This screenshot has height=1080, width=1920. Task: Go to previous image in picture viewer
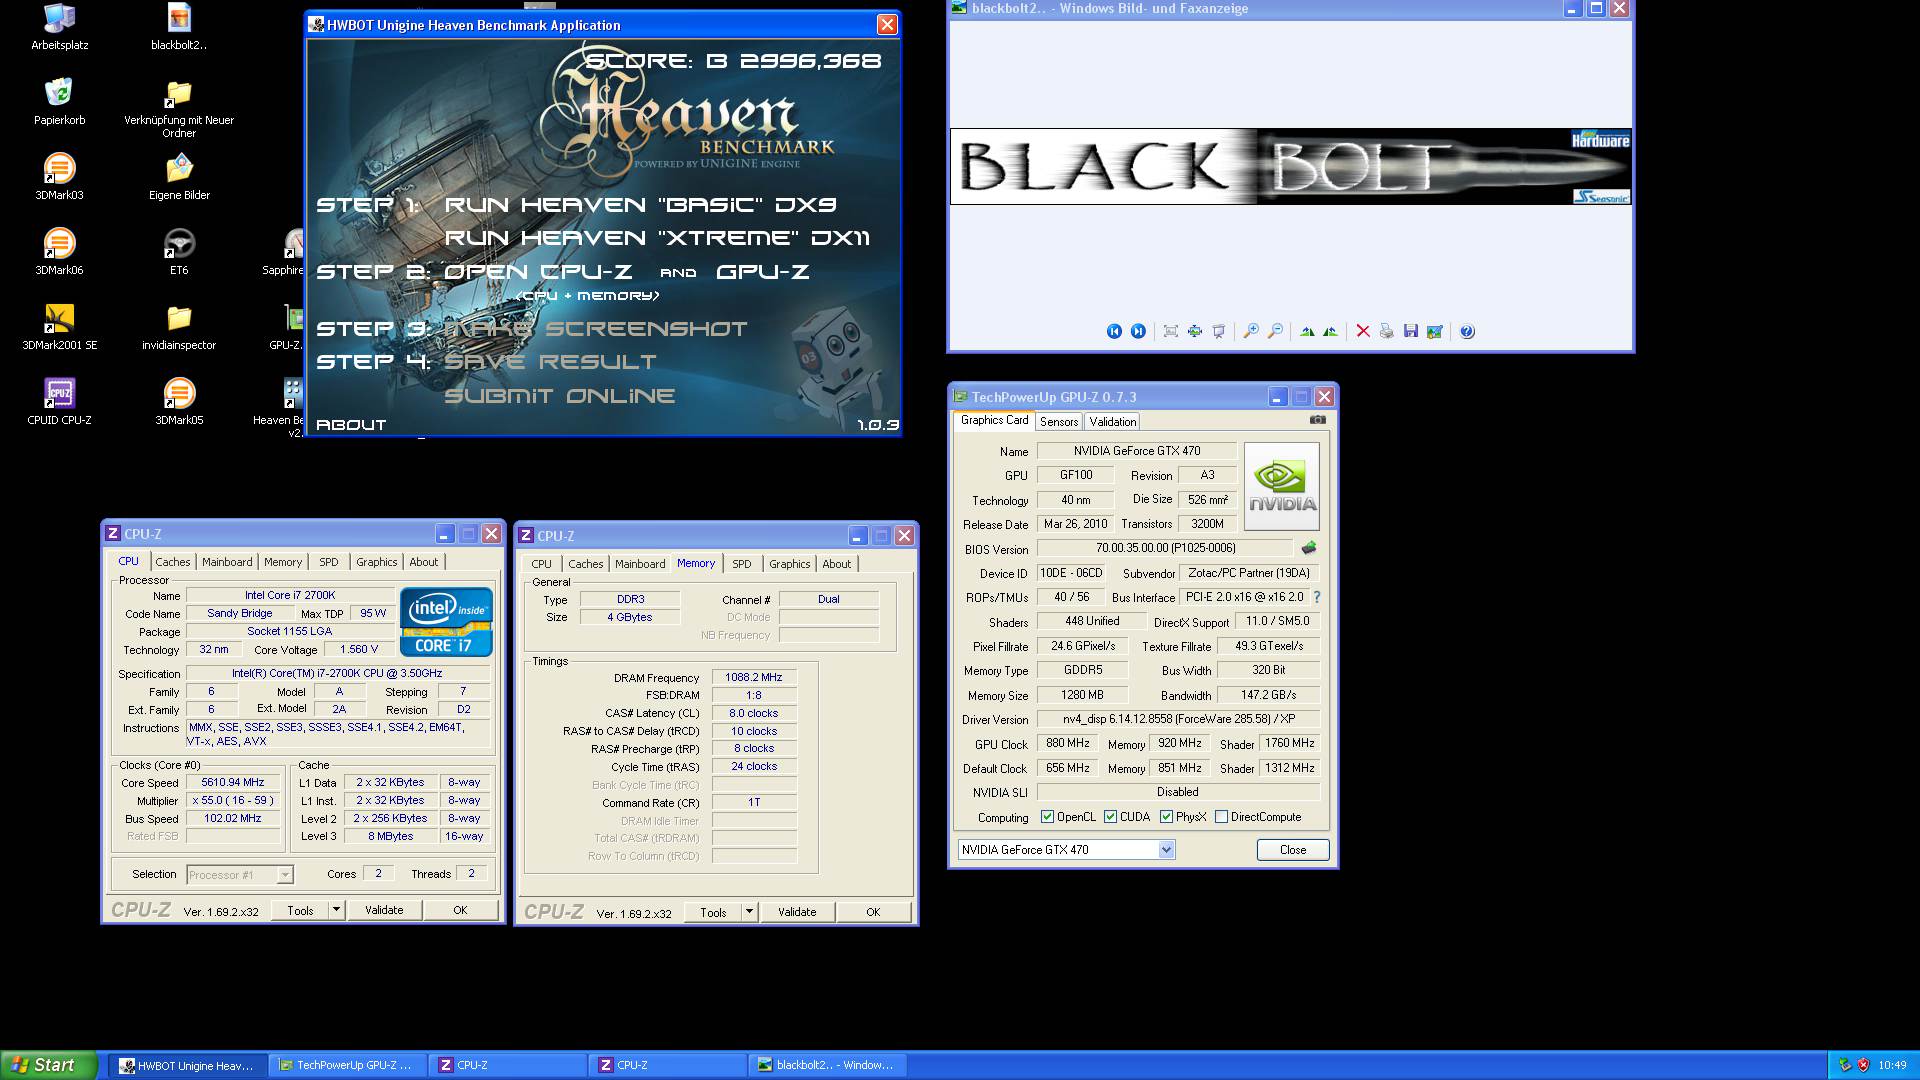[1114, 331]
